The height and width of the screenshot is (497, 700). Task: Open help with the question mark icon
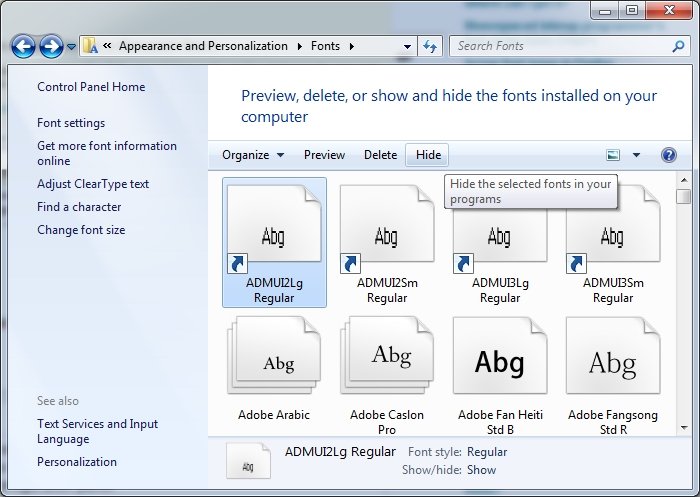tap(668, 155)
